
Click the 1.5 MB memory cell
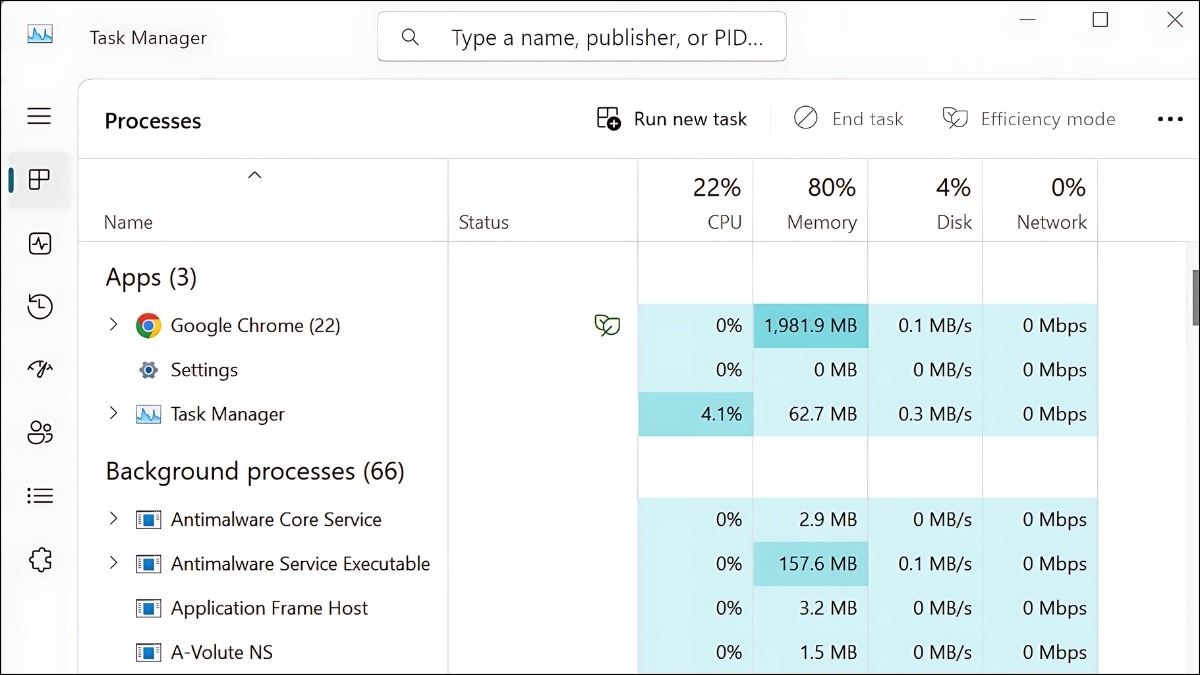pyautogui.click(x=811, y=653)
